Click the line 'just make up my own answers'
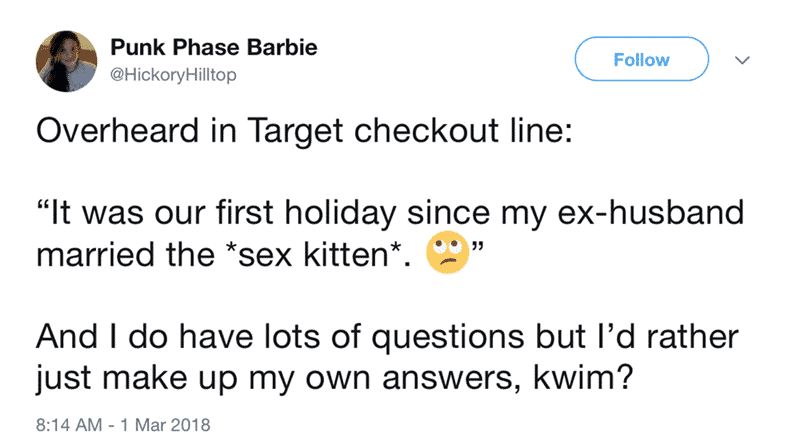 point(334,379)
